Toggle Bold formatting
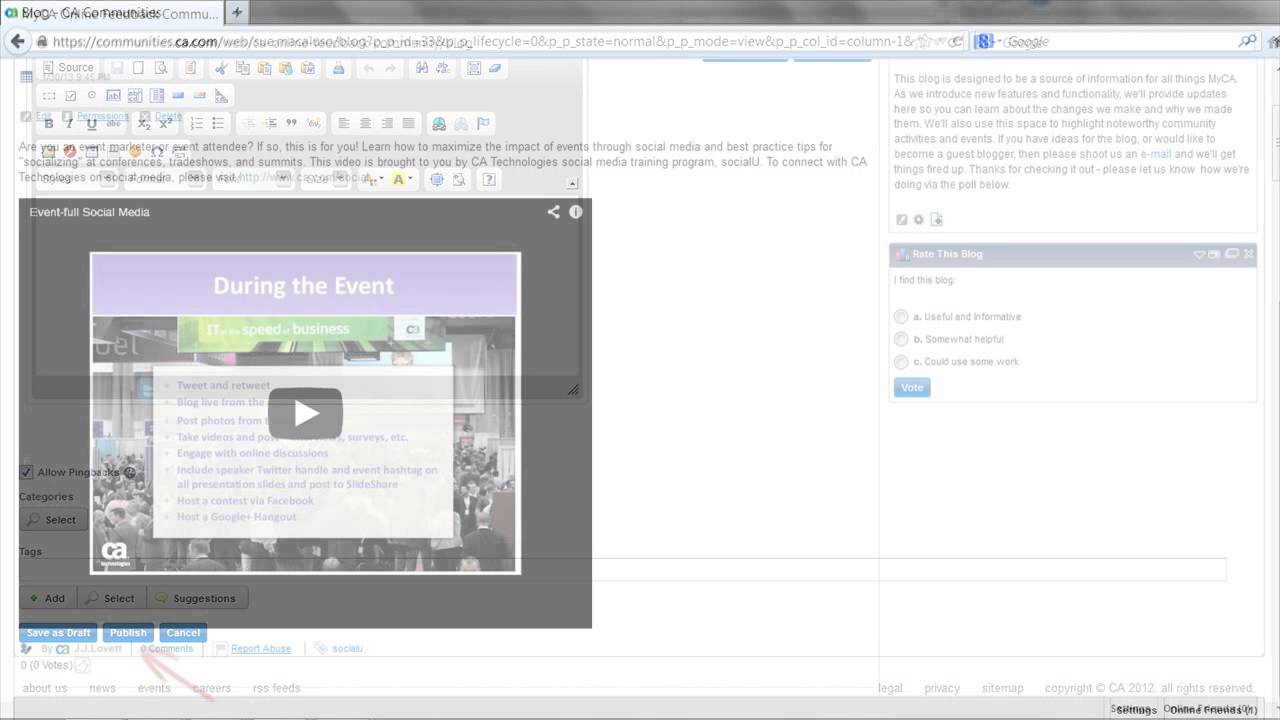Image resolution: width=1280 pixels, height=720 pixels. pos(48,124)
